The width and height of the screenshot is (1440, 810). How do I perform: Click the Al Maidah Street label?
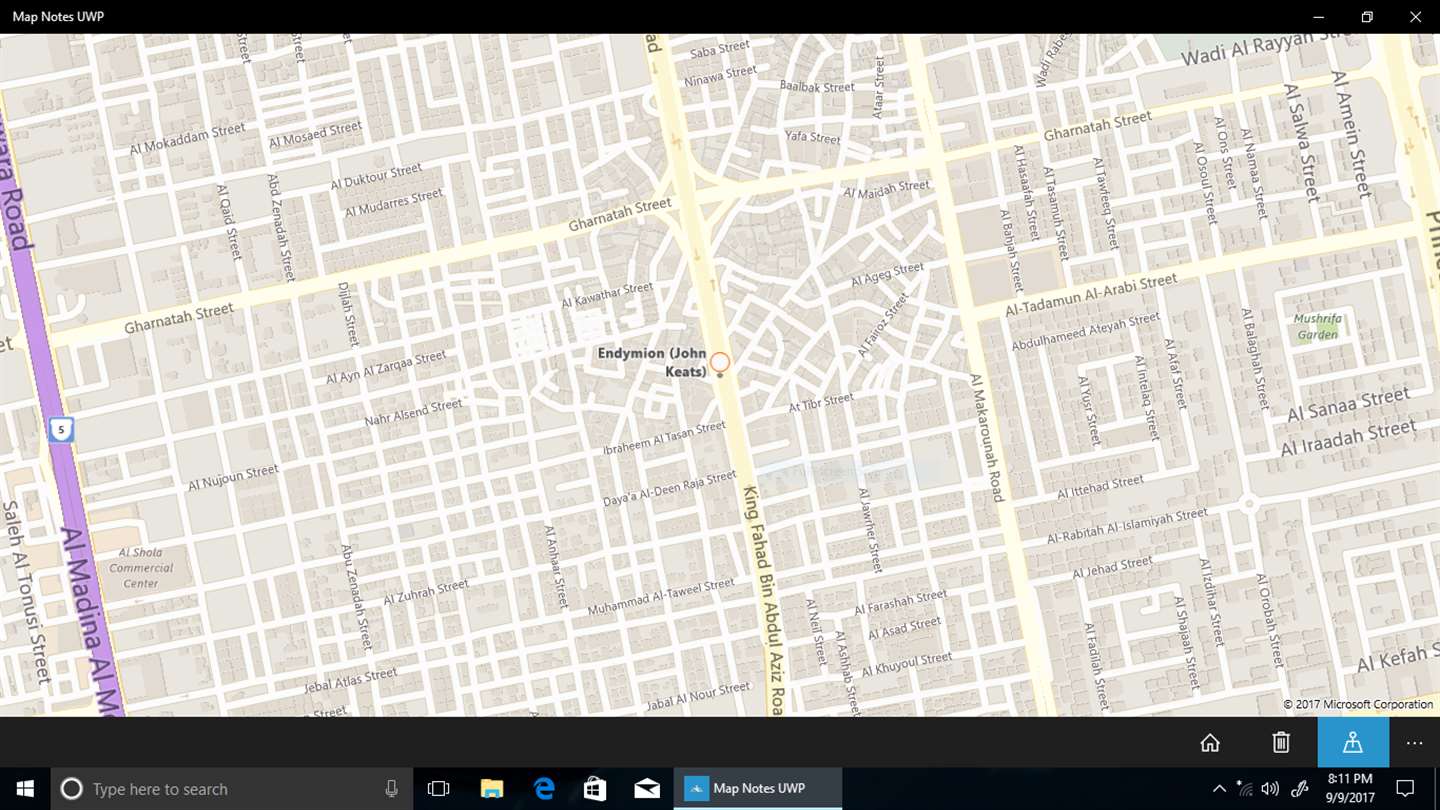[887, 189]
